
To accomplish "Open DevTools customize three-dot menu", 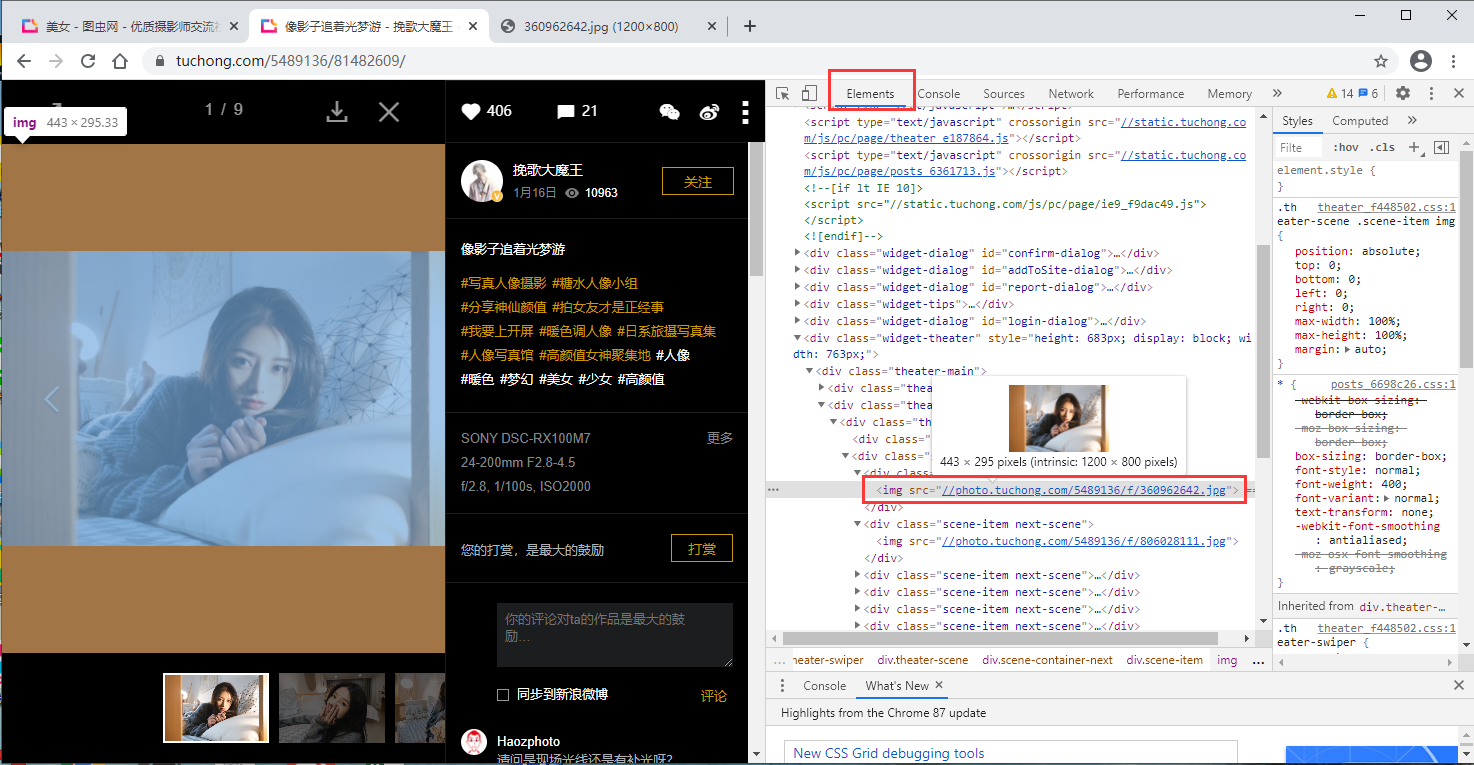I will point(1432,93).
